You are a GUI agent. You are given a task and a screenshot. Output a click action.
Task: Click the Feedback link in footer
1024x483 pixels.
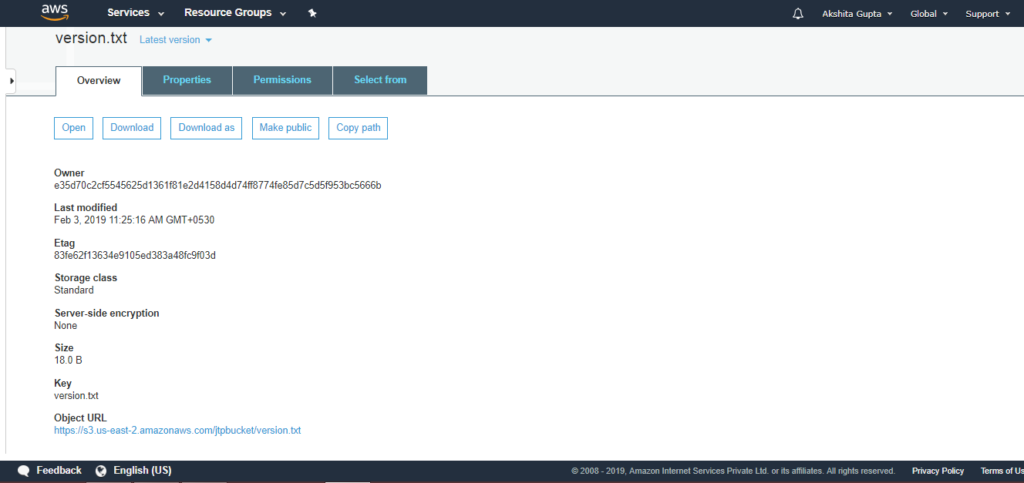click(x=59, y=471)
